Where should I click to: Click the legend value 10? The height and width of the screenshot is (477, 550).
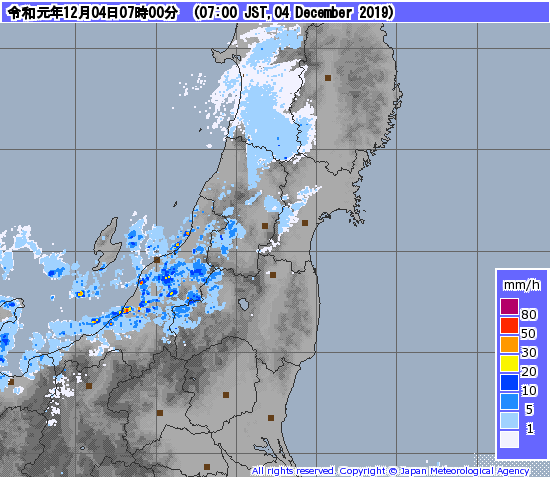point(529,390)
